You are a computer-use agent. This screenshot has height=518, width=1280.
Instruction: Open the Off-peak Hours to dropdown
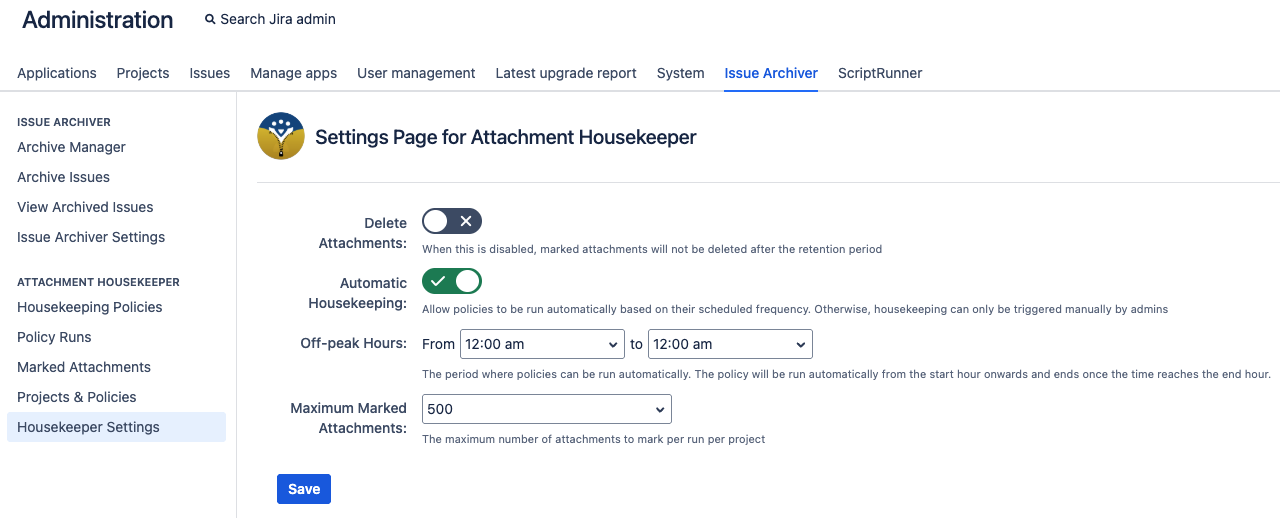[730, 344]
